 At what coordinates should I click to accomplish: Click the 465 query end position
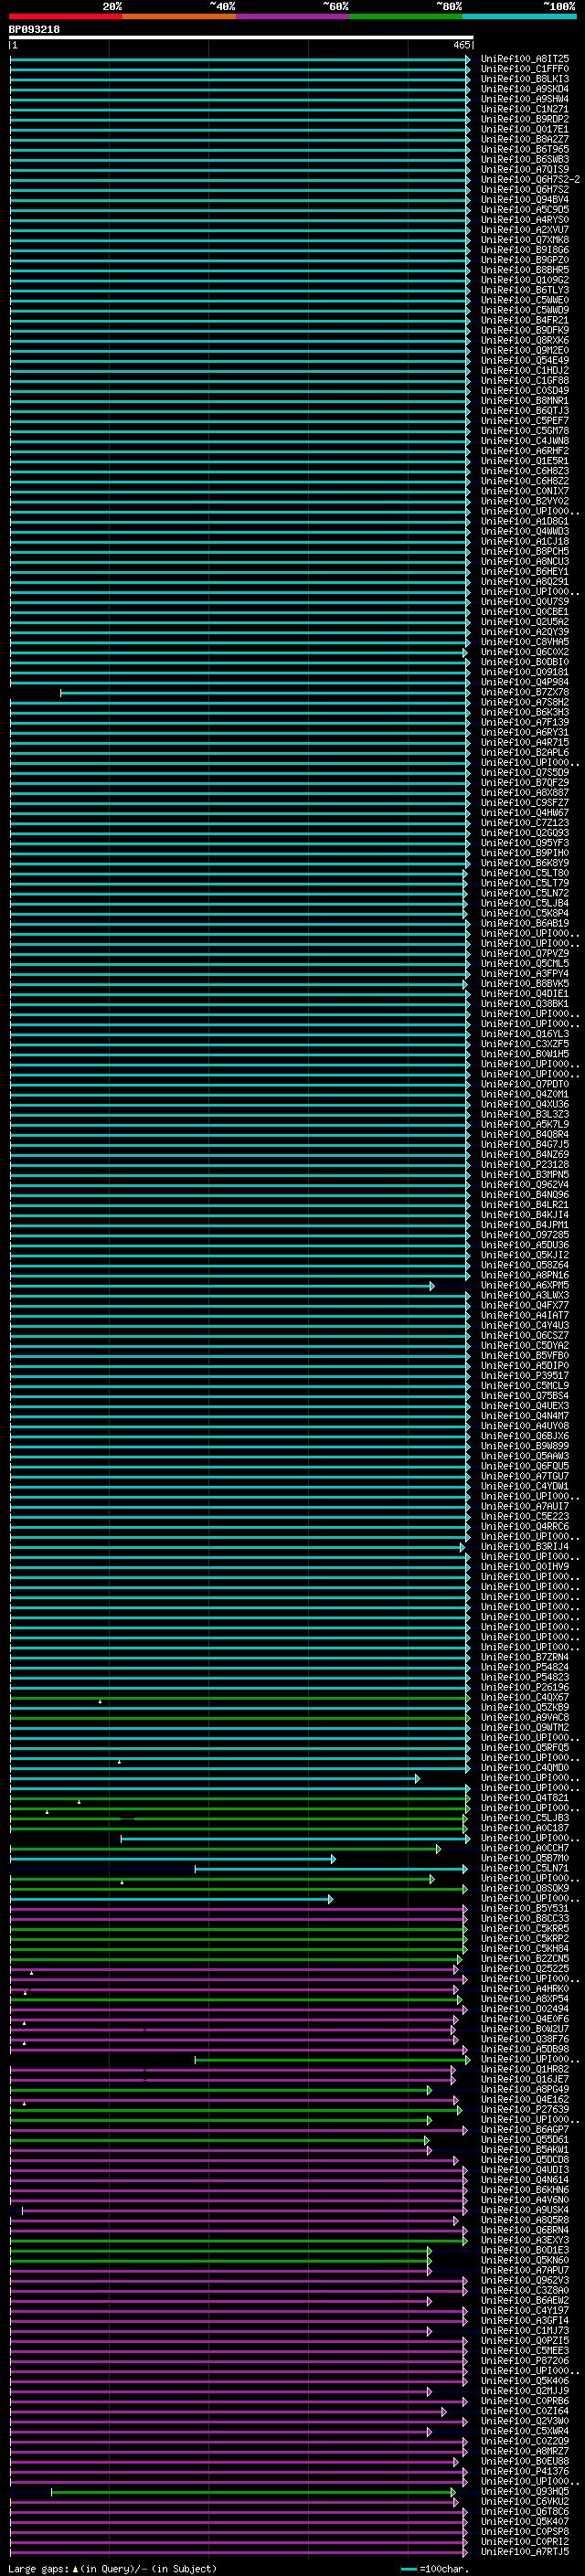click(461, 45)
